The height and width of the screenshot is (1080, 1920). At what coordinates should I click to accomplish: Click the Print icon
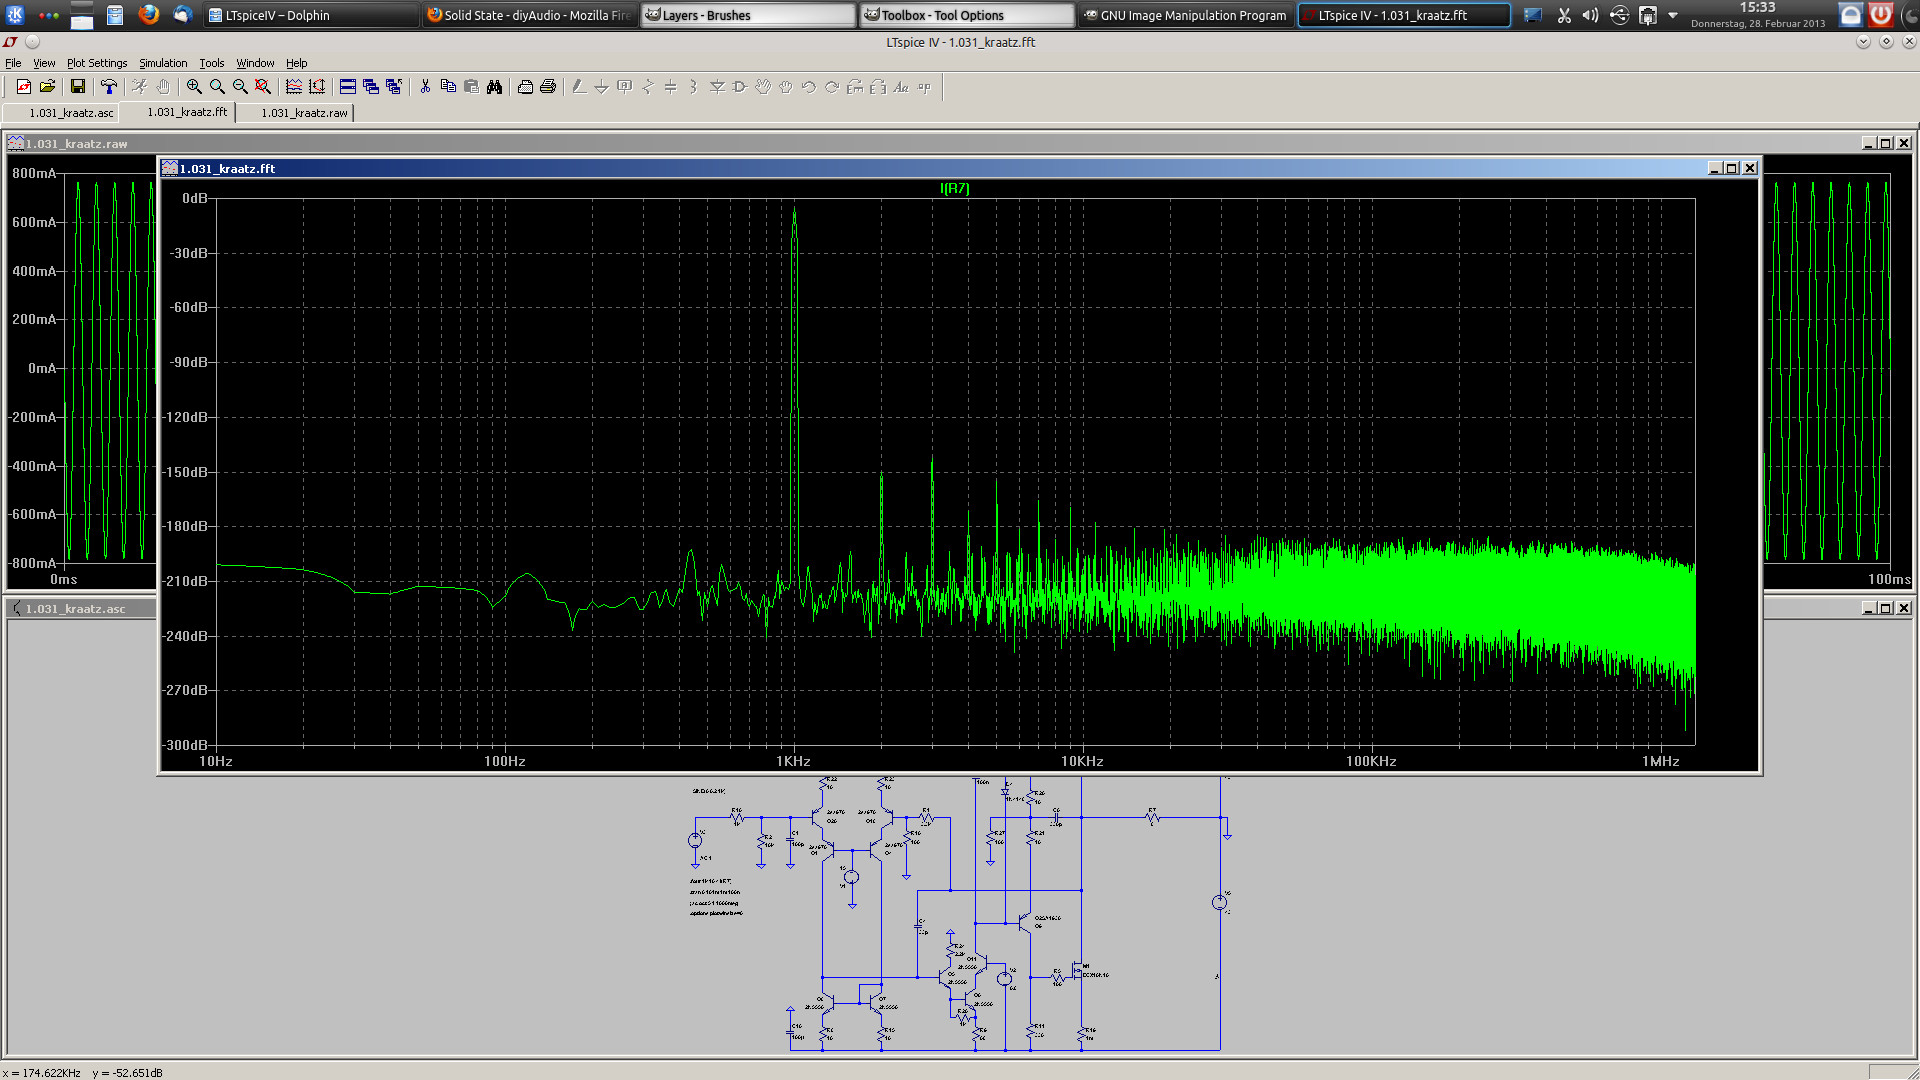[548, 87]
